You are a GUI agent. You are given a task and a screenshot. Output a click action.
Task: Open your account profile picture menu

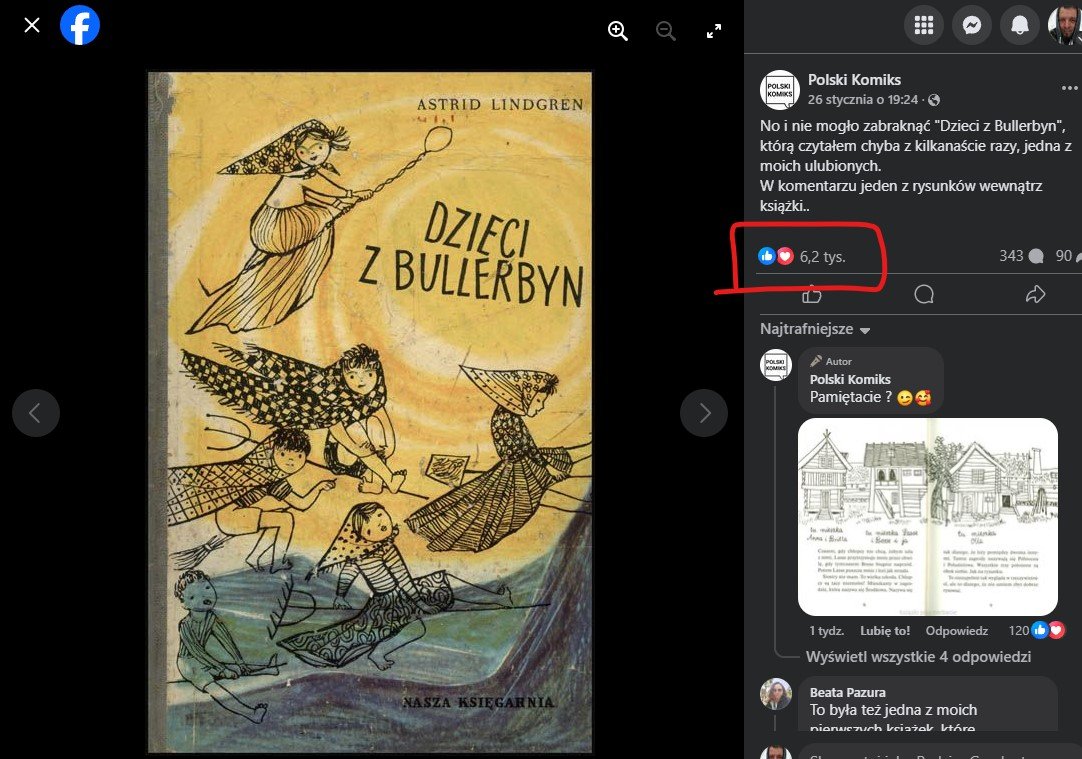pyautogui.click(x=1065, y=26)
